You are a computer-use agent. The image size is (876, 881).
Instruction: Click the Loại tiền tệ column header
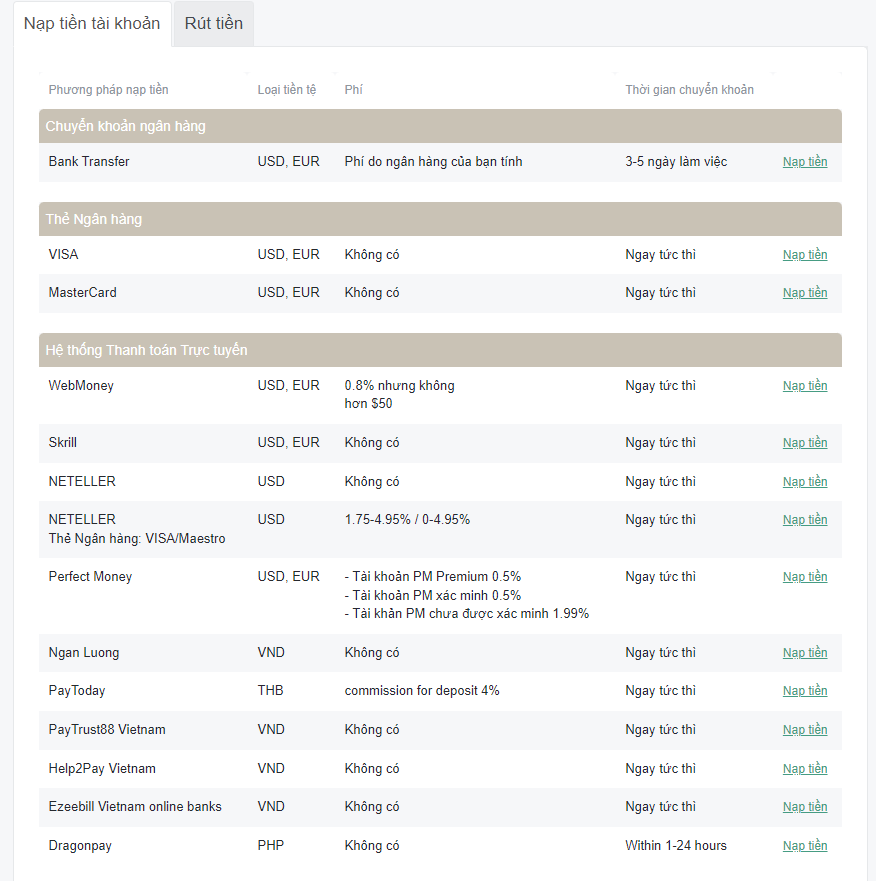coord(287,90)
